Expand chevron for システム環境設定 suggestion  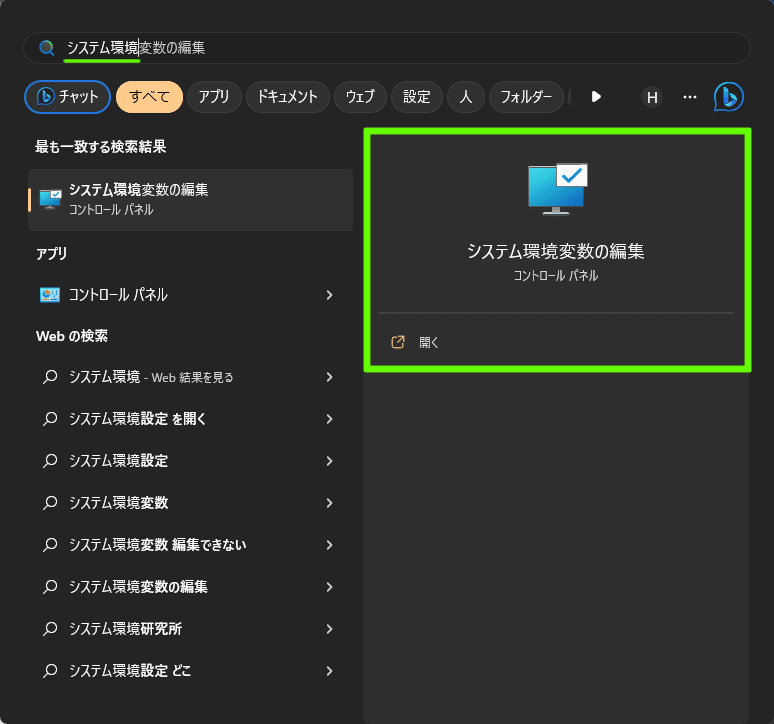tap(329, 461)
